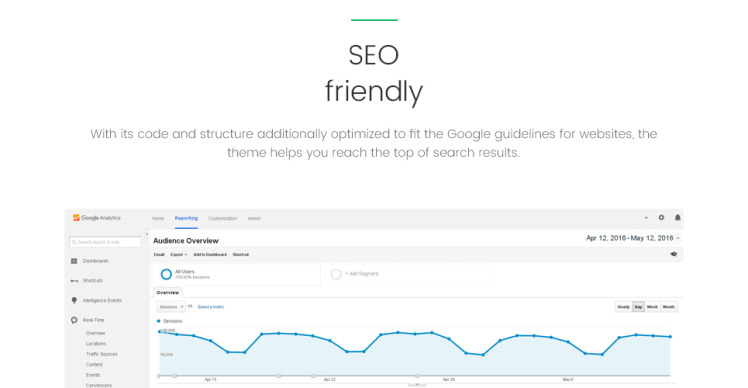Open Dashboards from the sidebar icon

74,261
